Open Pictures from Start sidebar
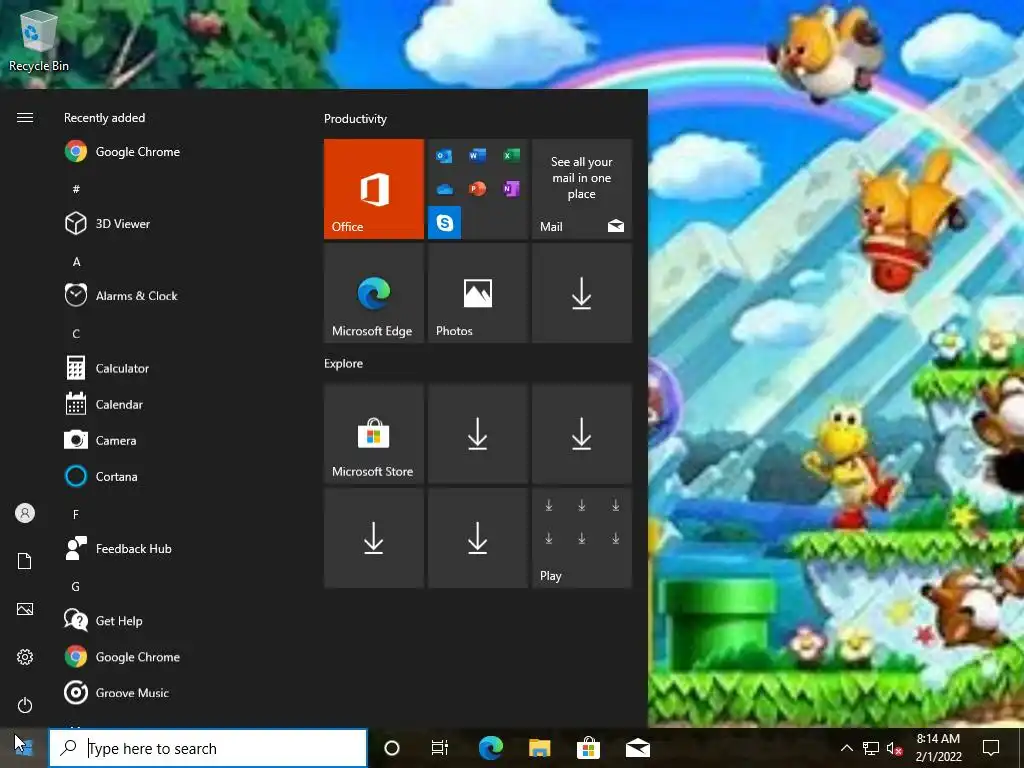Screen dimensions: 1024x768 (x=25, y=609)
